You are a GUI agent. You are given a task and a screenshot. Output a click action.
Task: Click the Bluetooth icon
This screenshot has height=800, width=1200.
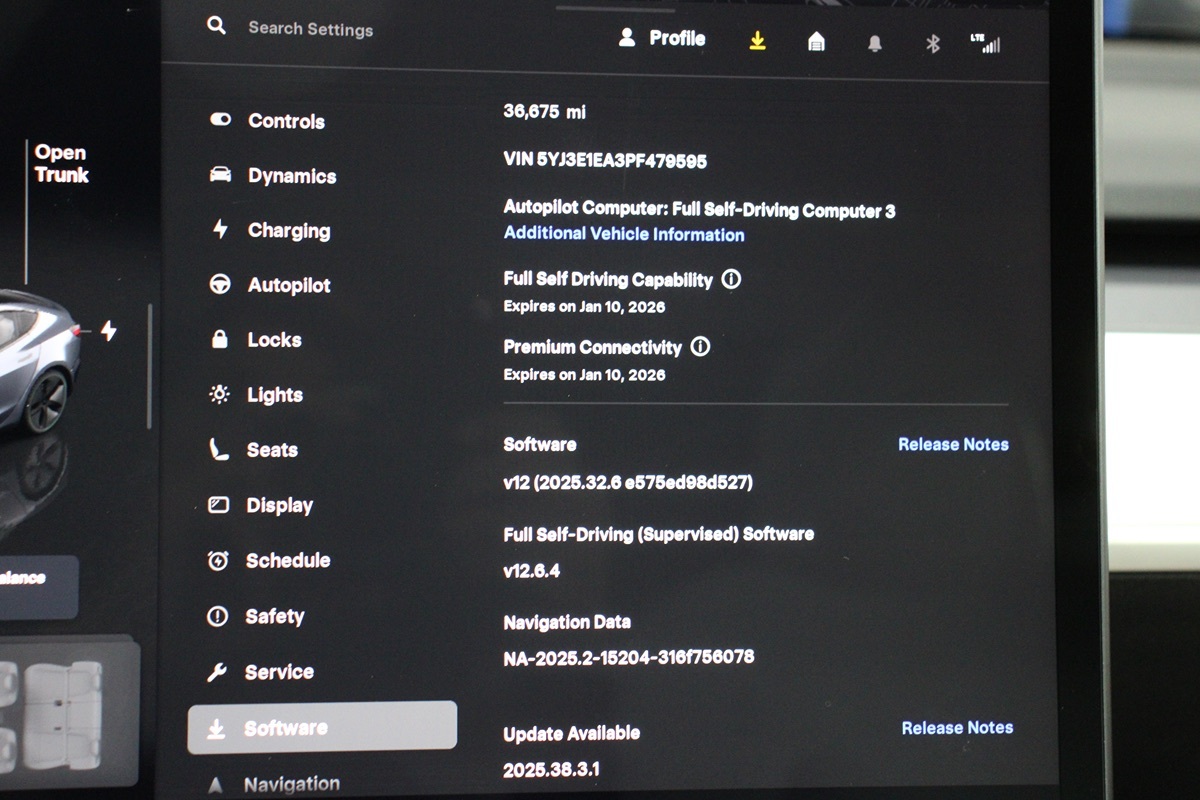(x=932, y=43)
